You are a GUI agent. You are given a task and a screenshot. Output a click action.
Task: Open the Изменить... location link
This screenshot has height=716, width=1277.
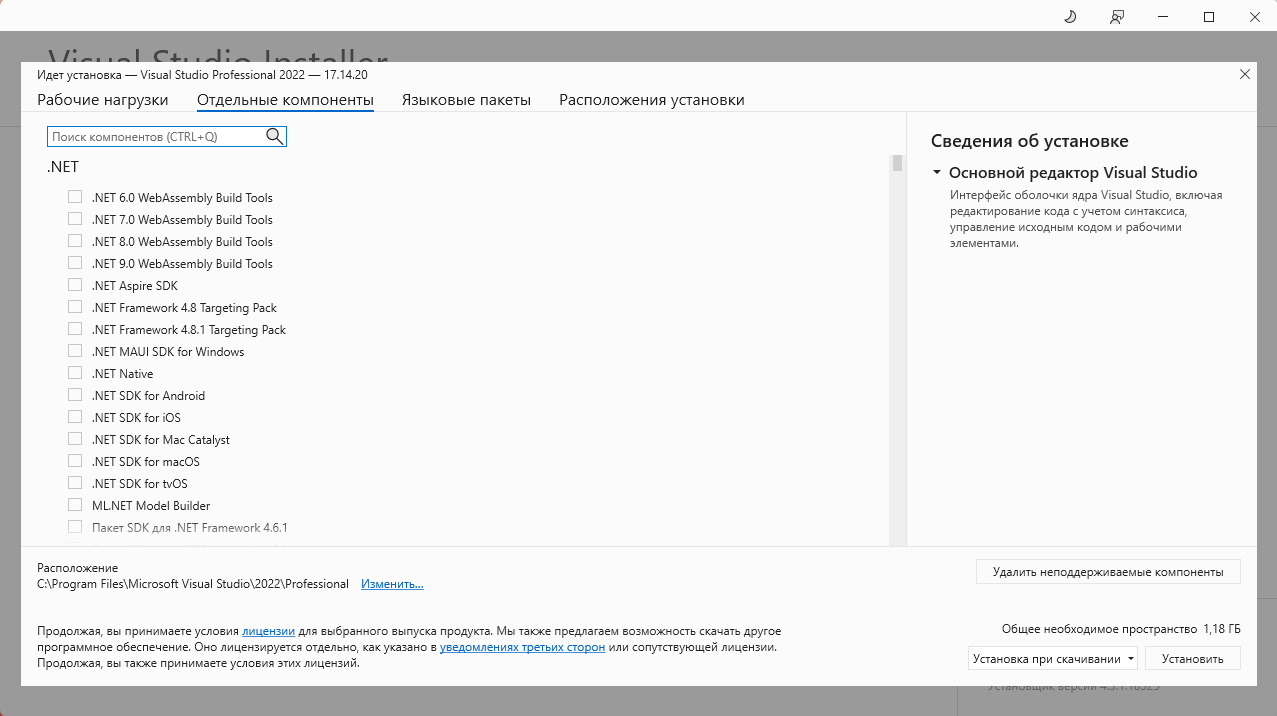point(392,584)
